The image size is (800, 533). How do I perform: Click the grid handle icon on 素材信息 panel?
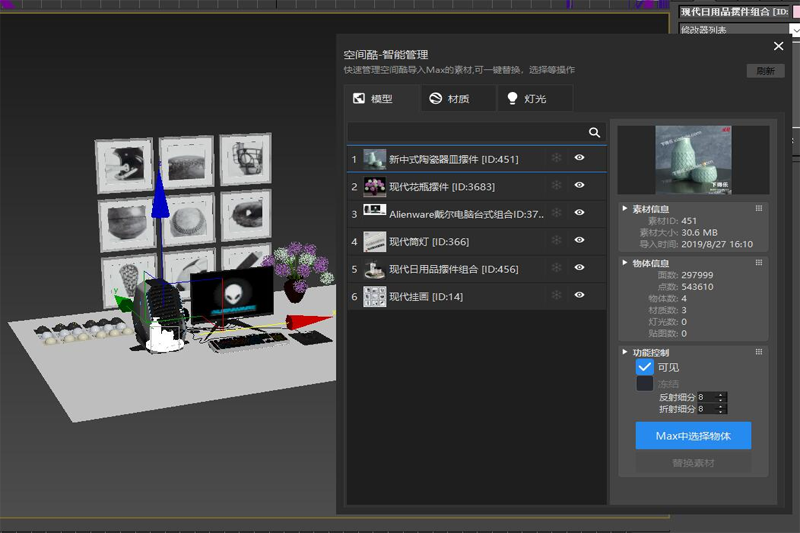pos(759,208)
